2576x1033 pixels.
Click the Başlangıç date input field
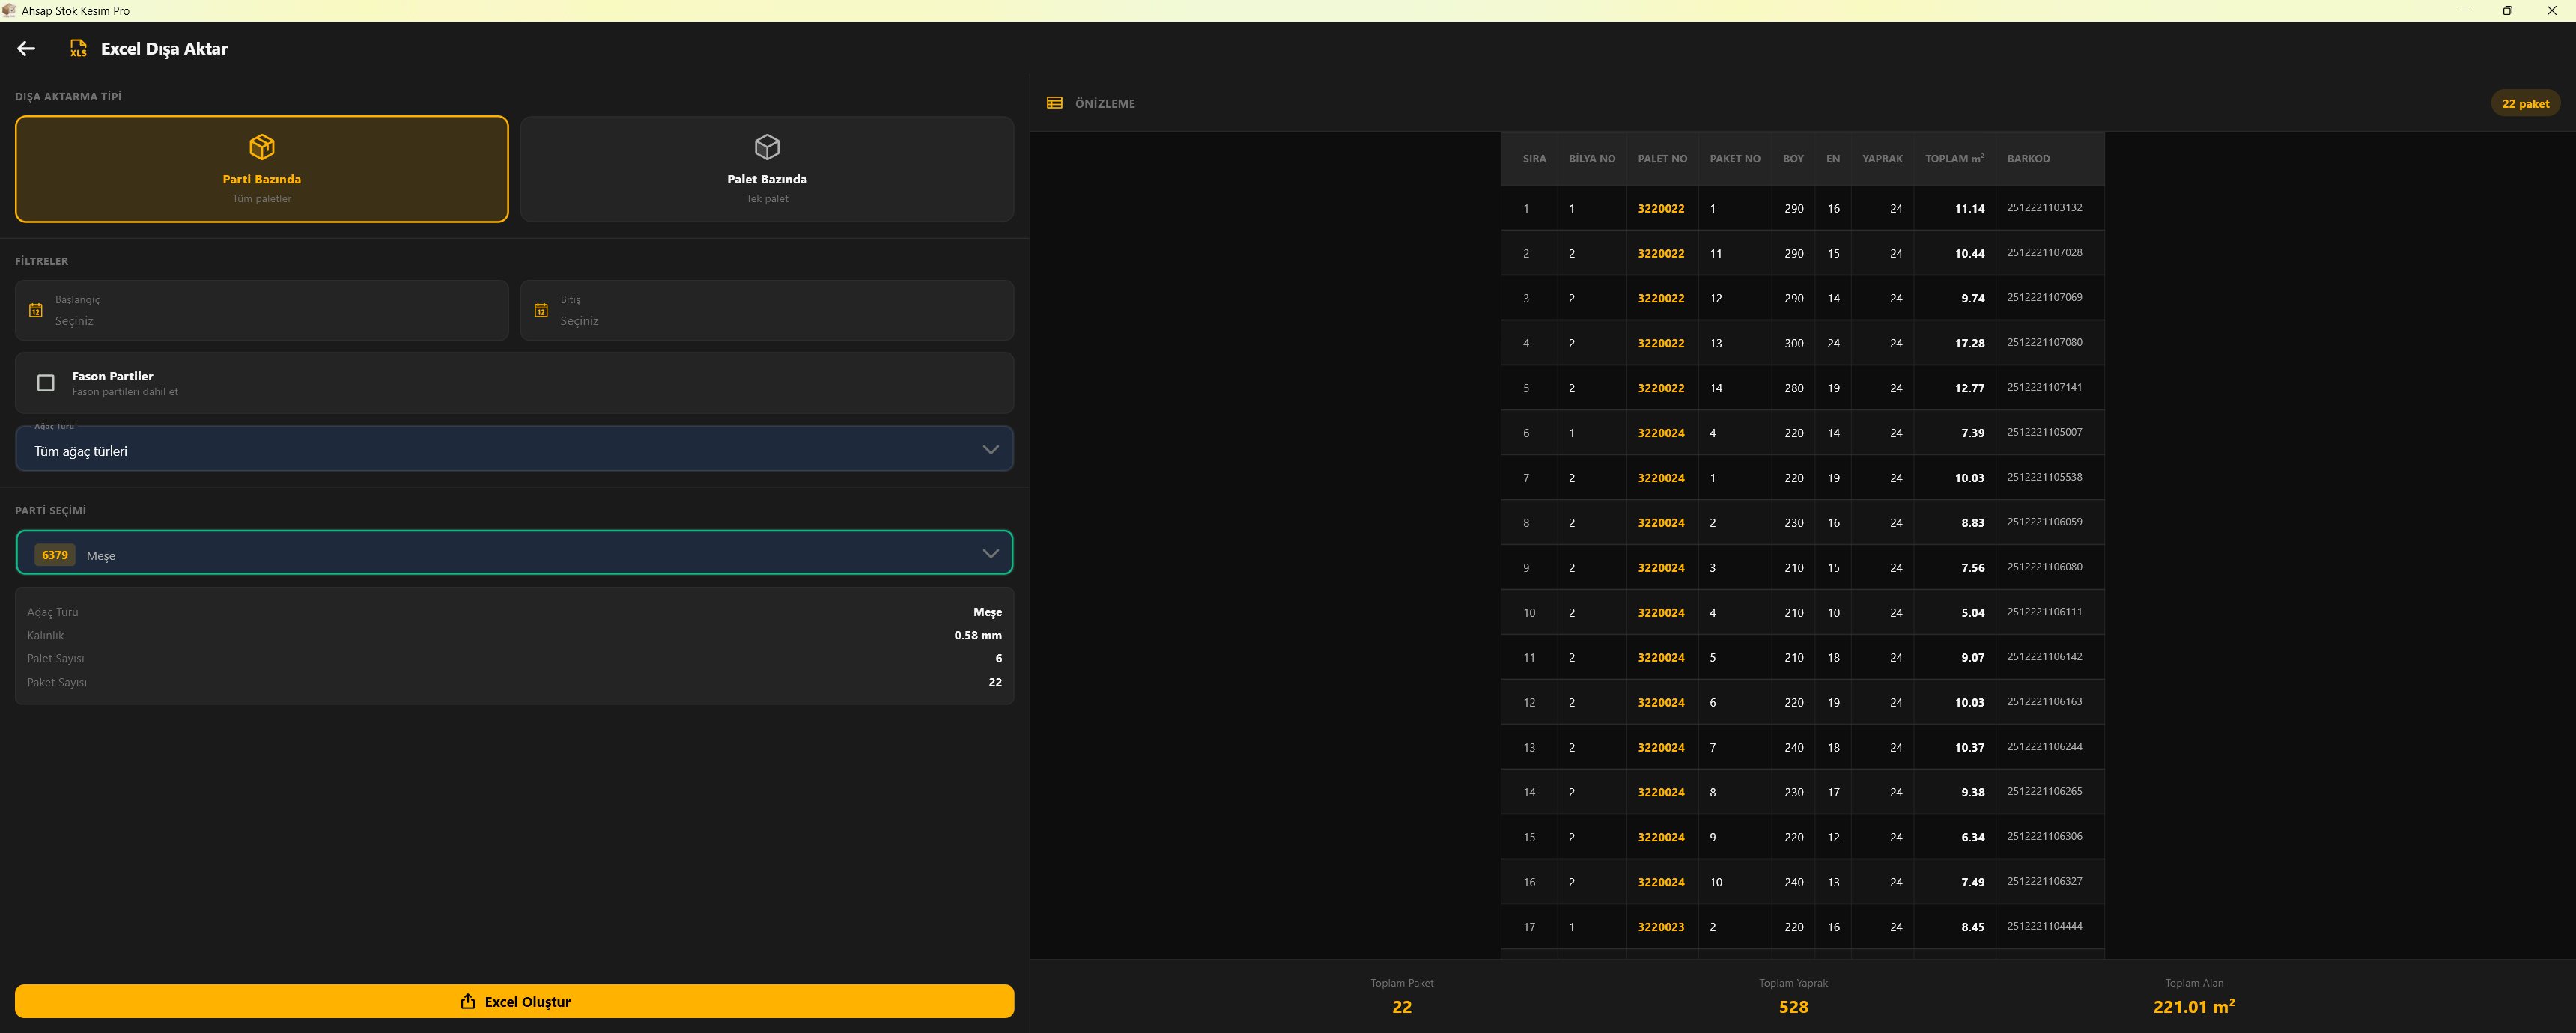tap(262, 310)
